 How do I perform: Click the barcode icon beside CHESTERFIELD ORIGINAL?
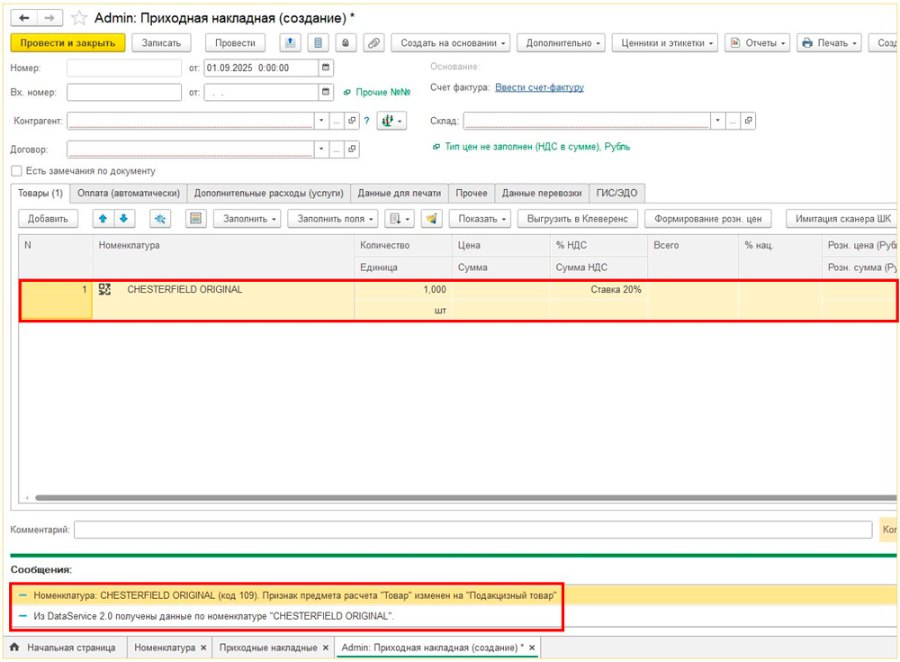coord(104,289)
